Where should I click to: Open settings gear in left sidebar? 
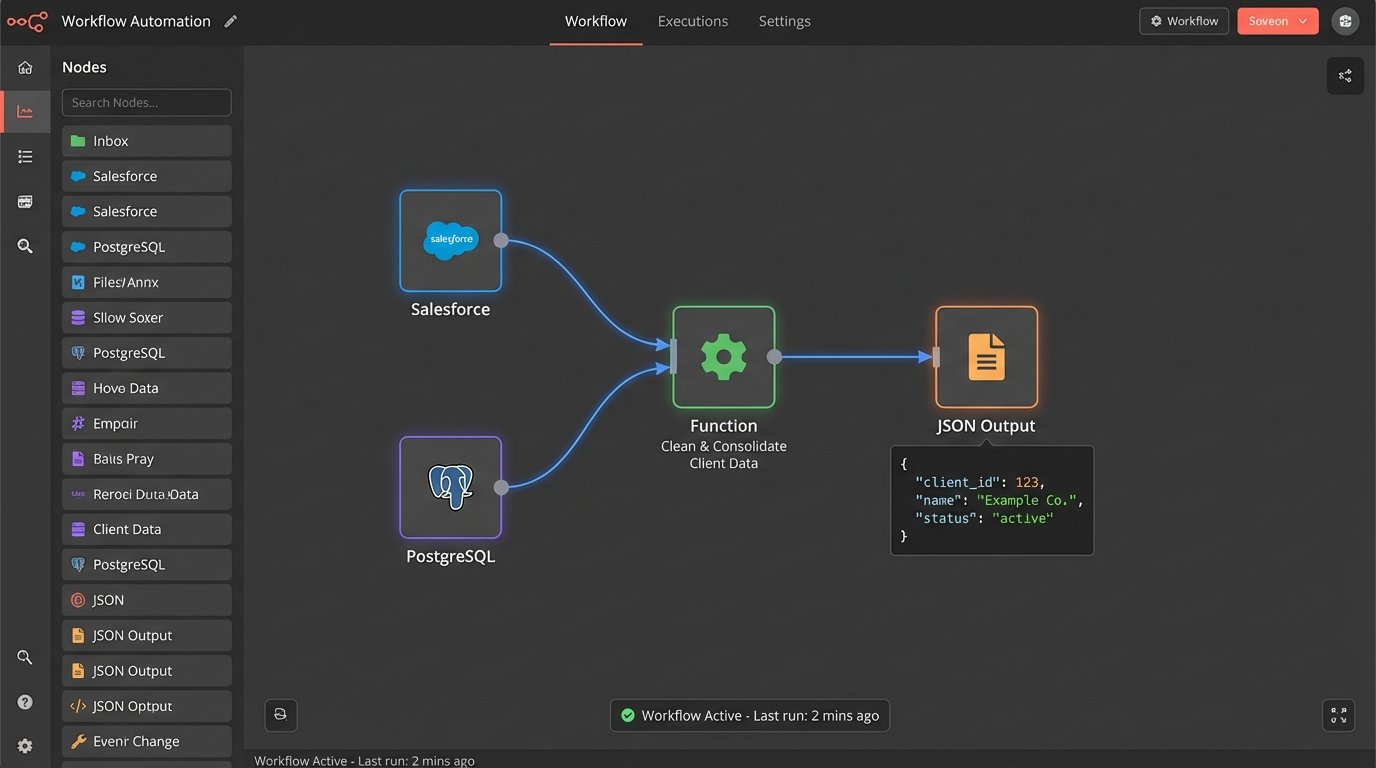(x=25, y=746)
